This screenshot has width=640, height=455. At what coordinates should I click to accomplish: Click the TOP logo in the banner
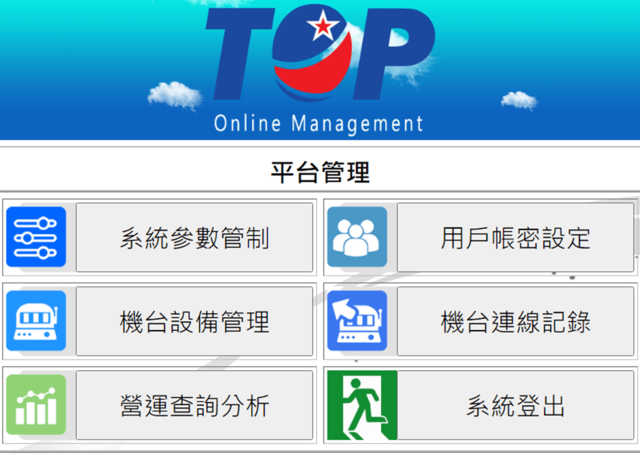pyautogui.click(x=320, y=53)
